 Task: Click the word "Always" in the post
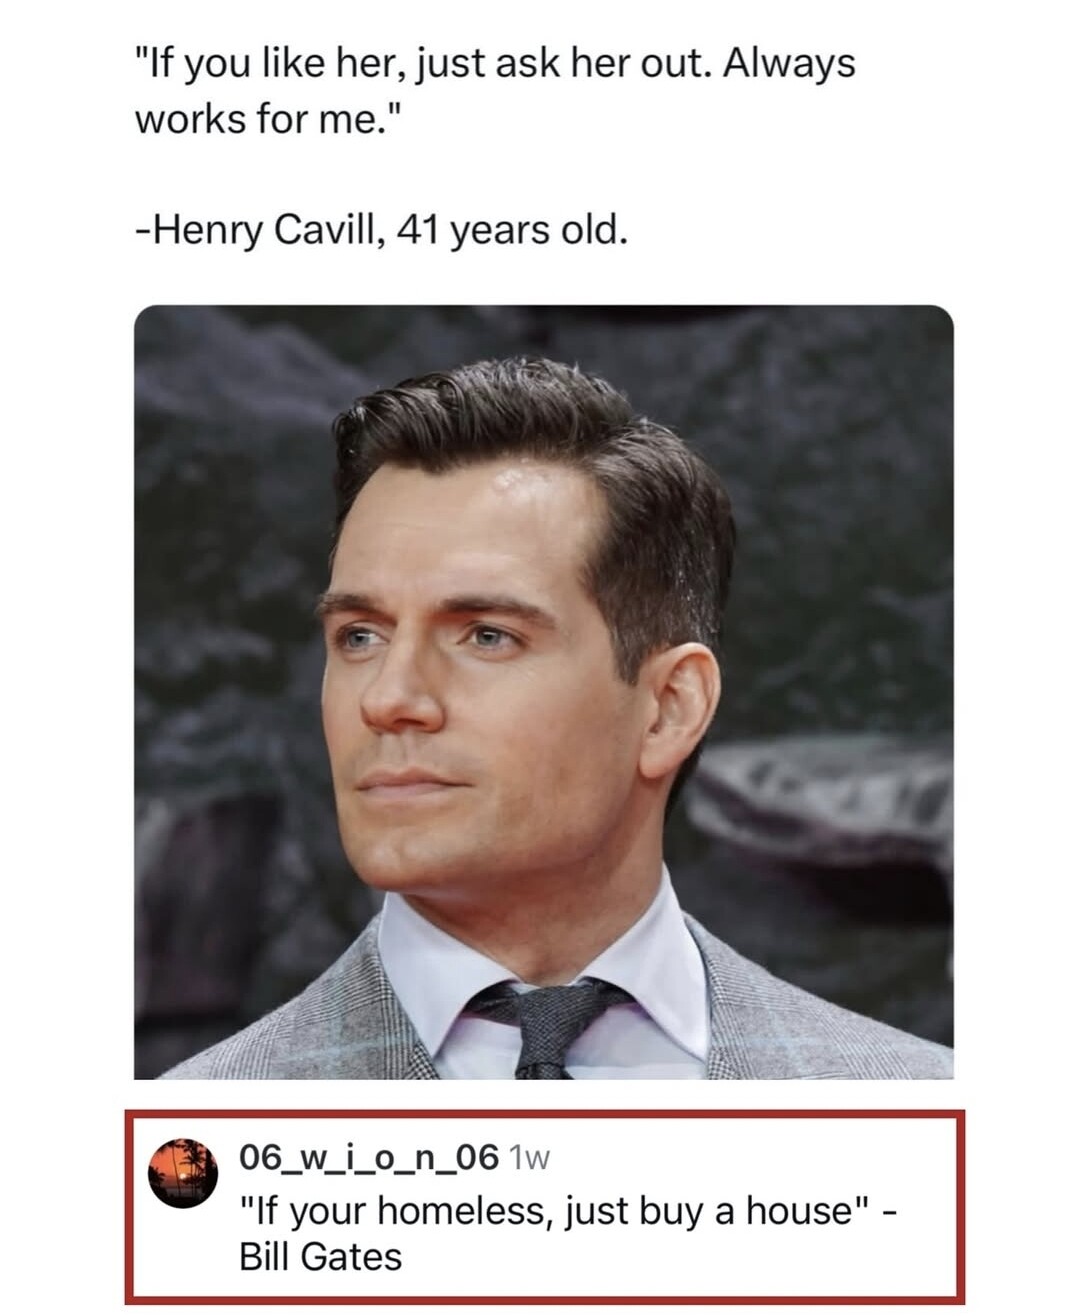tap(788, 64)
